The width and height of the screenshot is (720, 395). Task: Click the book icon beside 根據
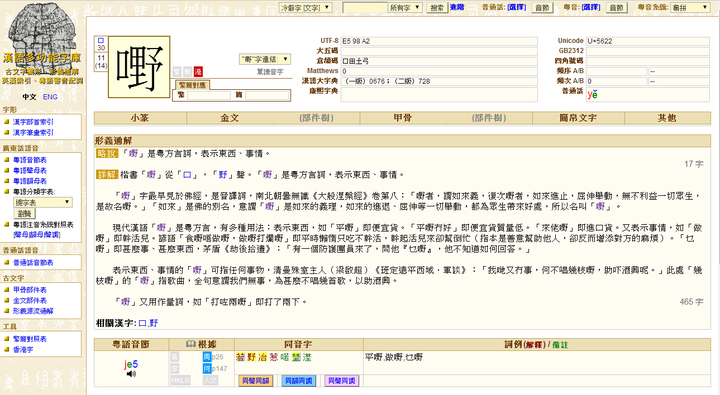pyautogui.click(x=191, y=344)
